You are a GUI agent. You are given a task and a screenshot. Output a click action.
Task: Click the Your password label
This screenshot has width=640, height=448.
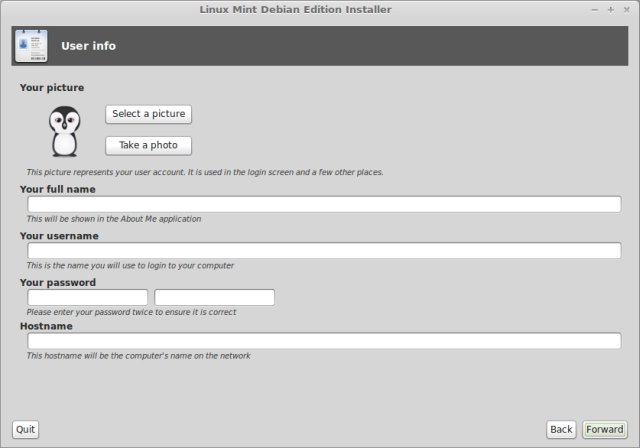pyautogui.click(x=58, y=282)
